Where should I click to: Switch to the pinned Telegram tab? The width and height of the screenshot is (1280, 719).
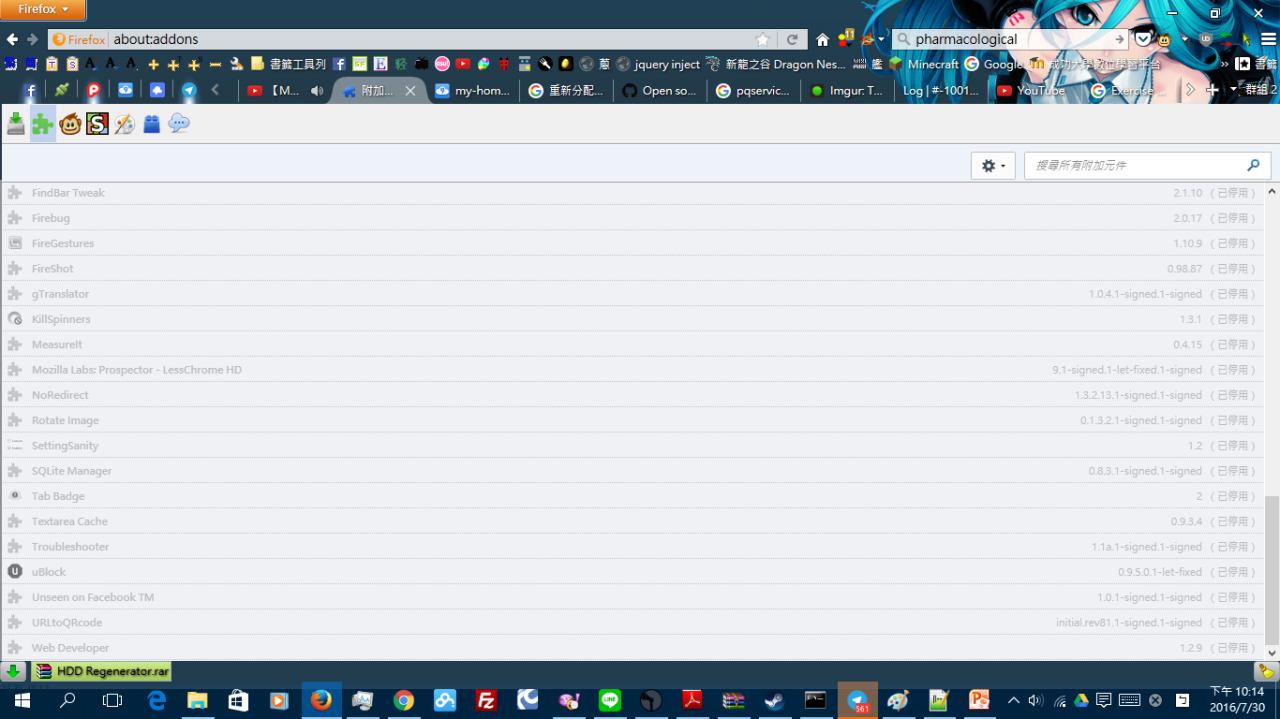point(188,90)
